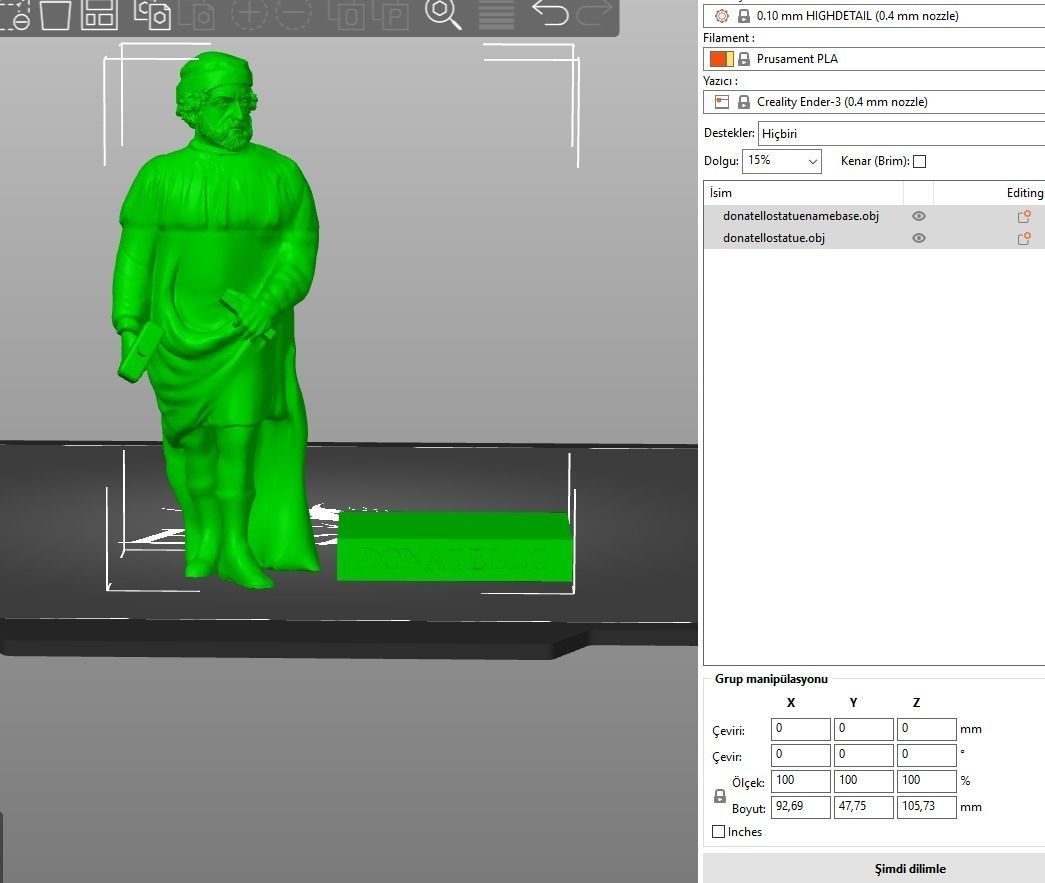Image resolution: width=1045 pixels, height=883 pixels.
Task: Click Boyut Y field showing 47,75
Action: 863,807
